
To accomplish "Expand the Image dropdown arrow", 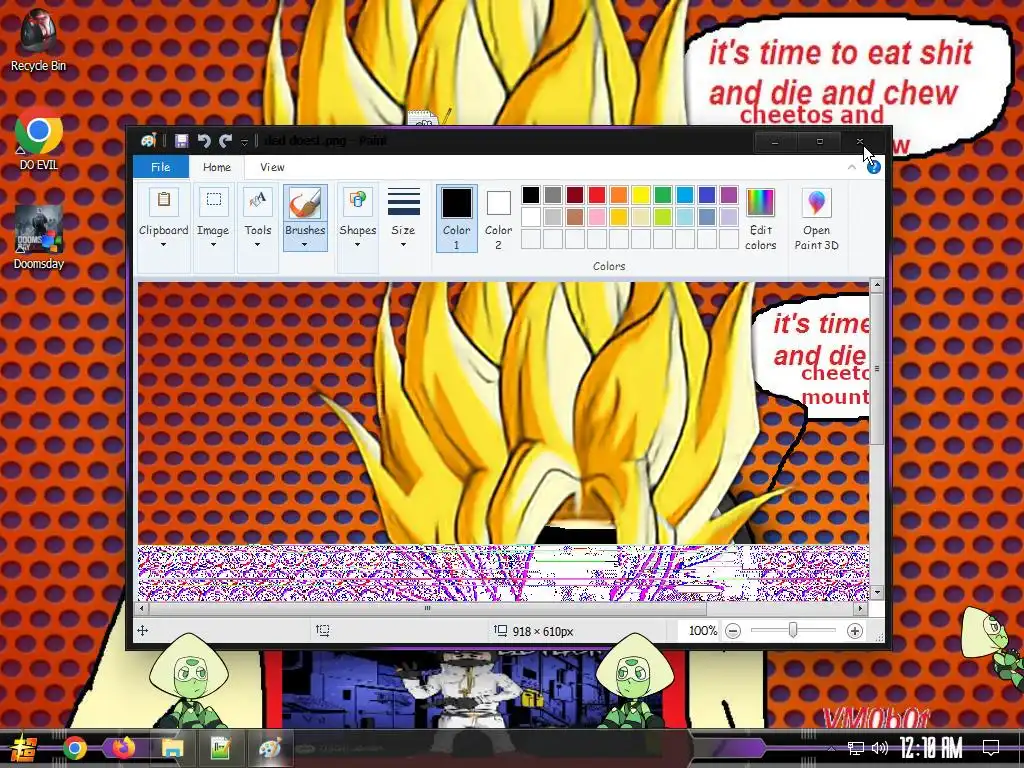I will pos(213,245).
